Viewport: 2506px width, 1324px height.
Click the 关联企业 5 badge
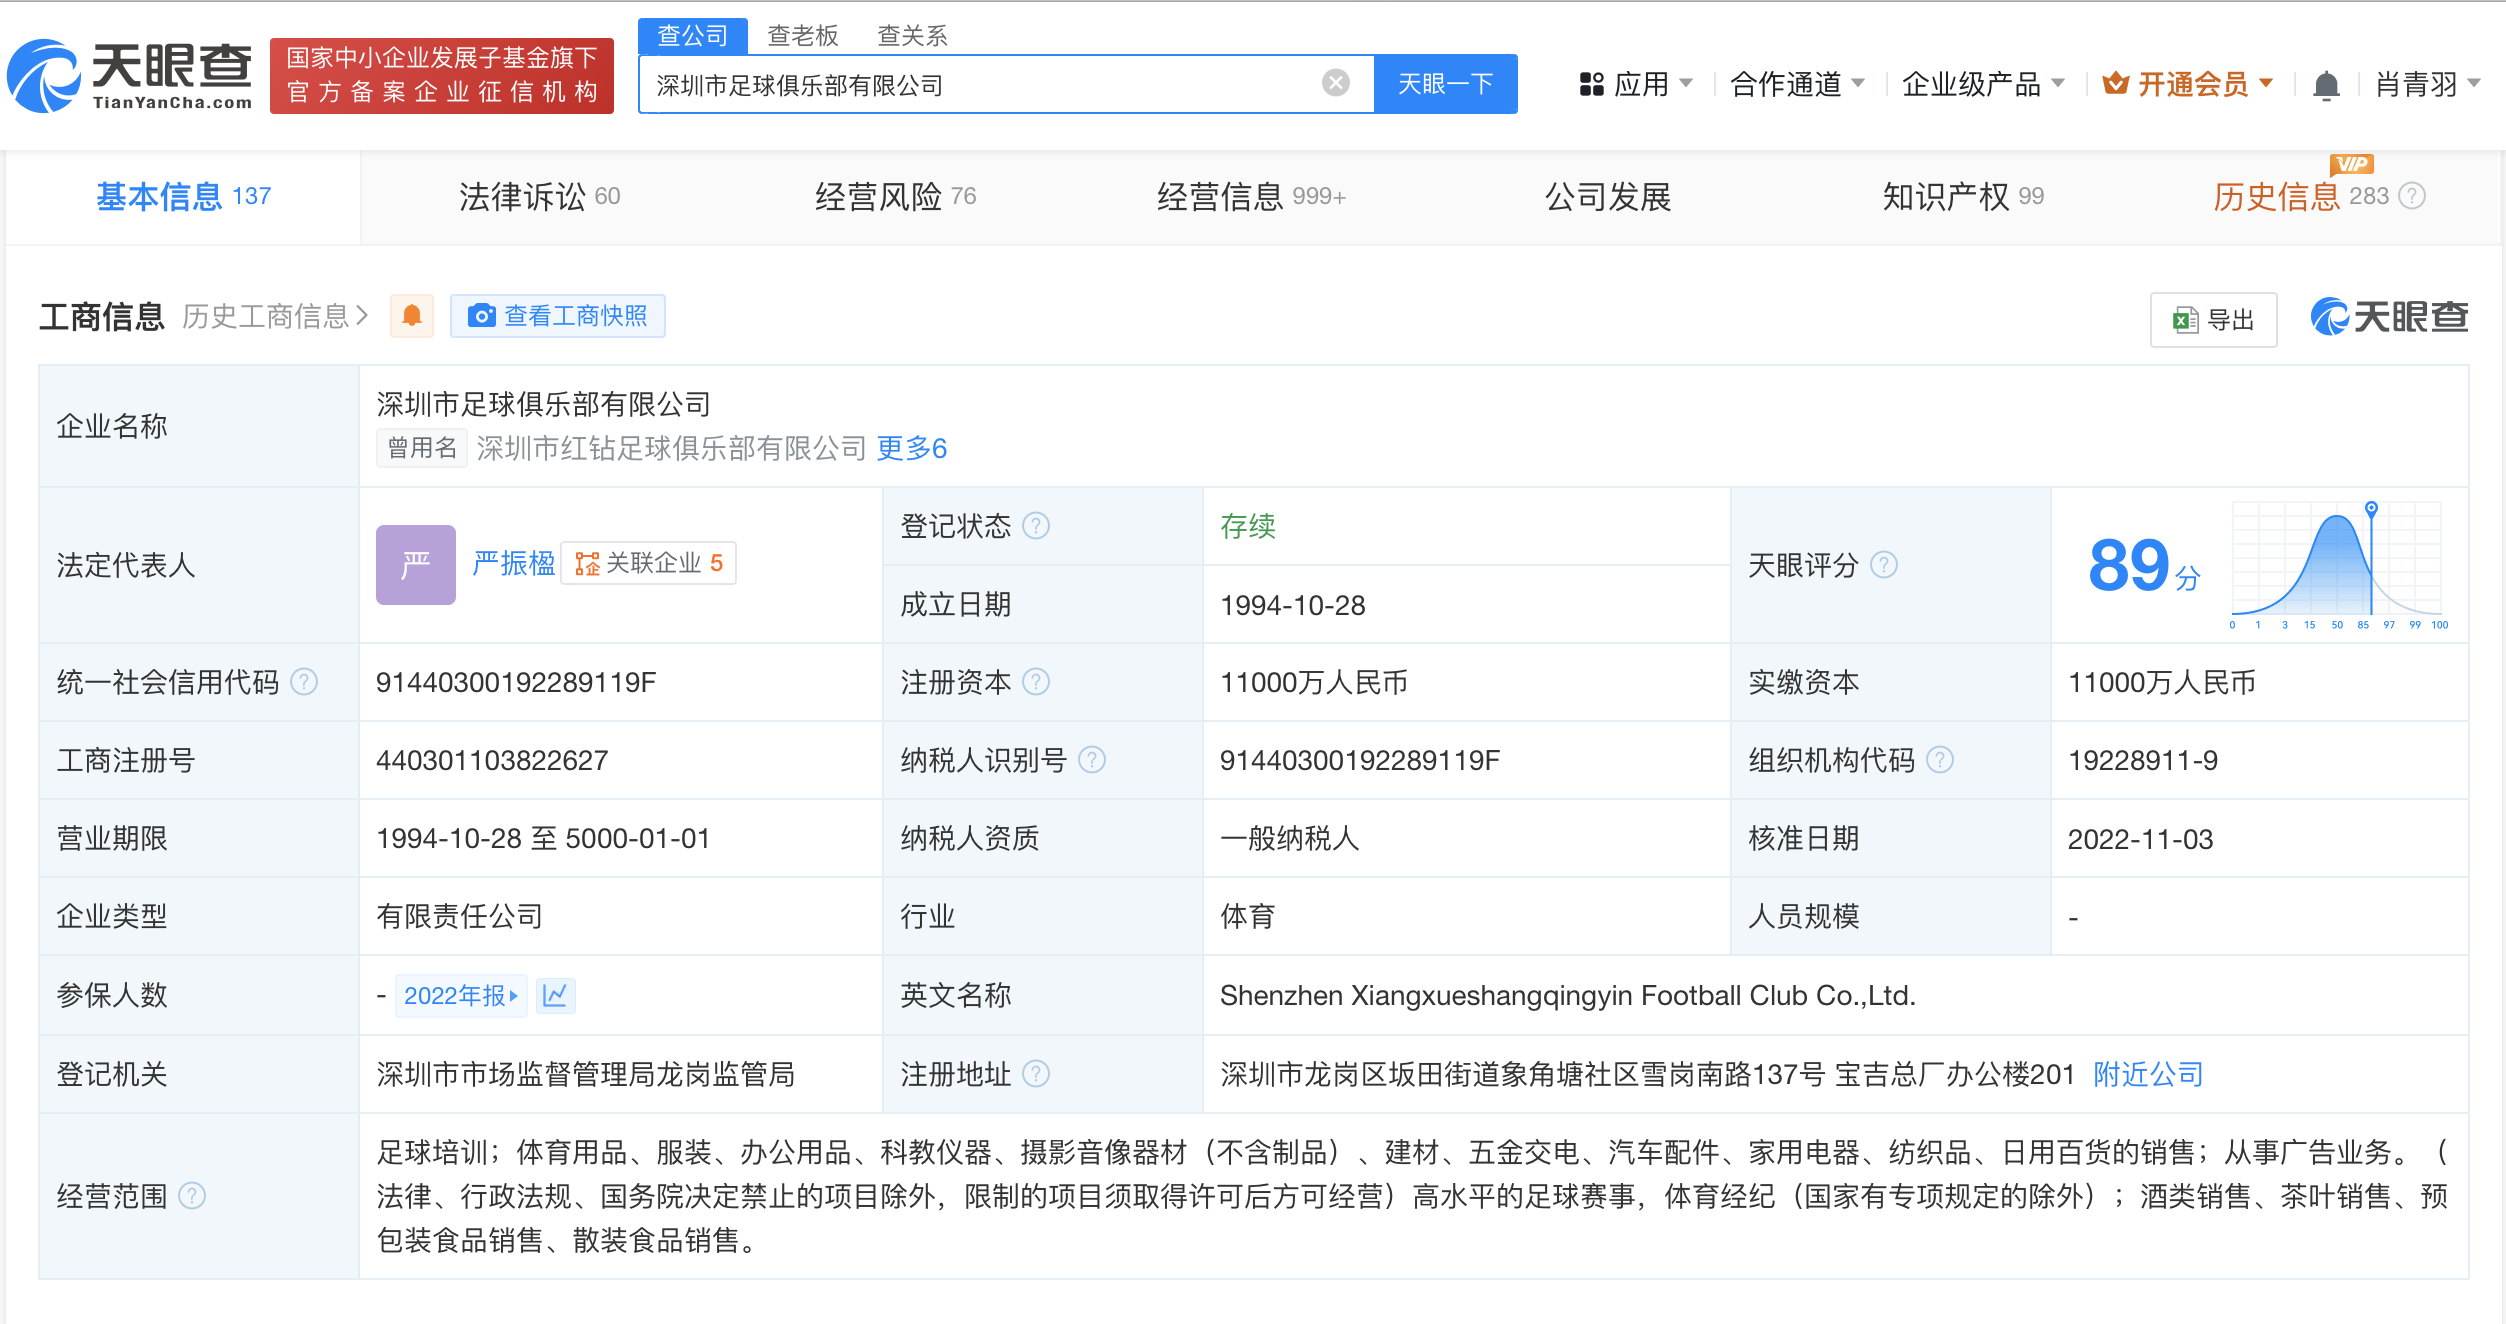pos(648,563)
